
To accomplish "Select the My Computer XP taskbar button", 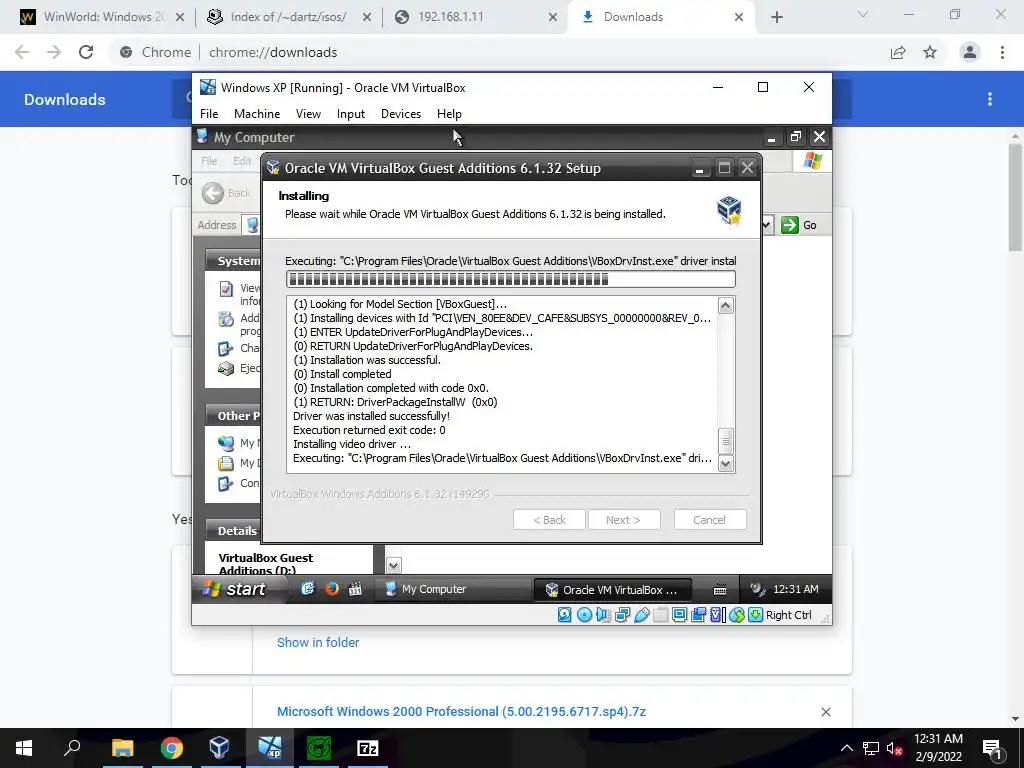I will click(x=453, y=589).
